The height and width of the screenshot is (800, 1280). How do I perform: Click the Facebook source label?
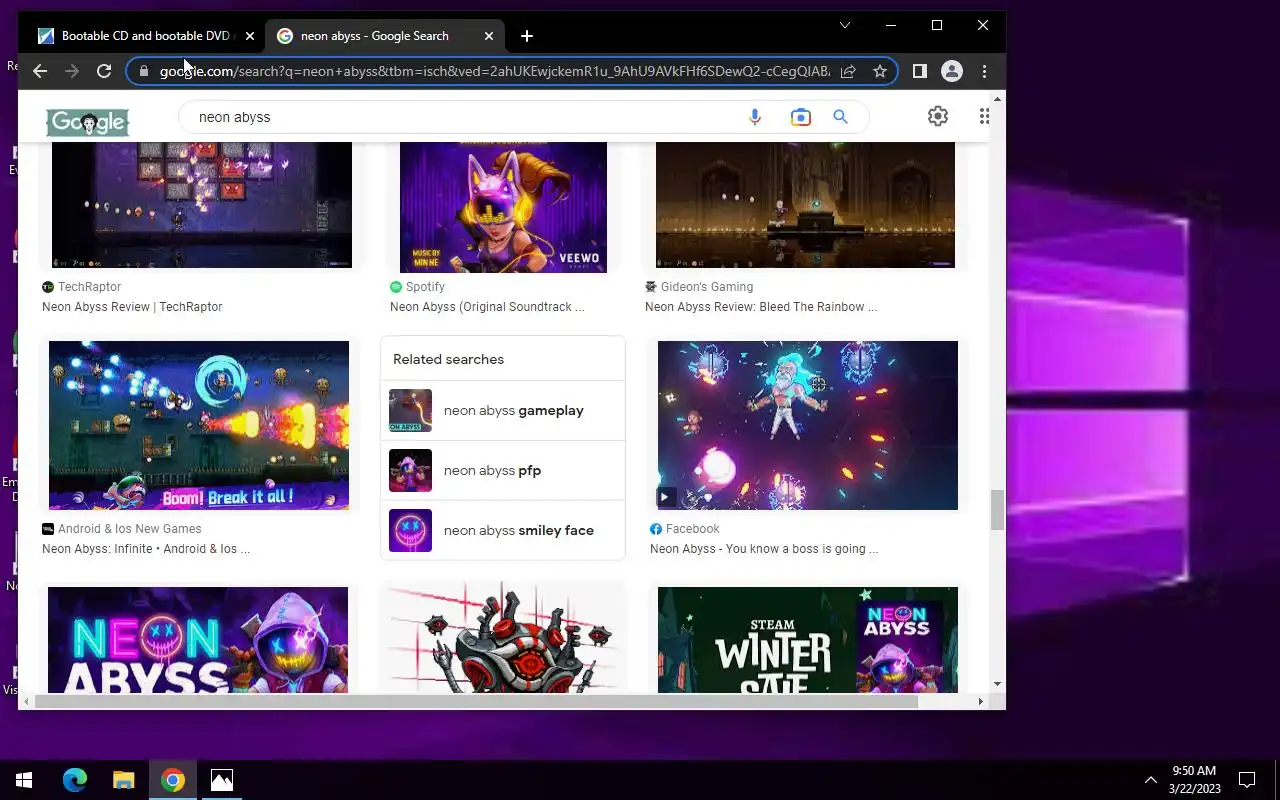pyautogui.click(x=693, y=529)
